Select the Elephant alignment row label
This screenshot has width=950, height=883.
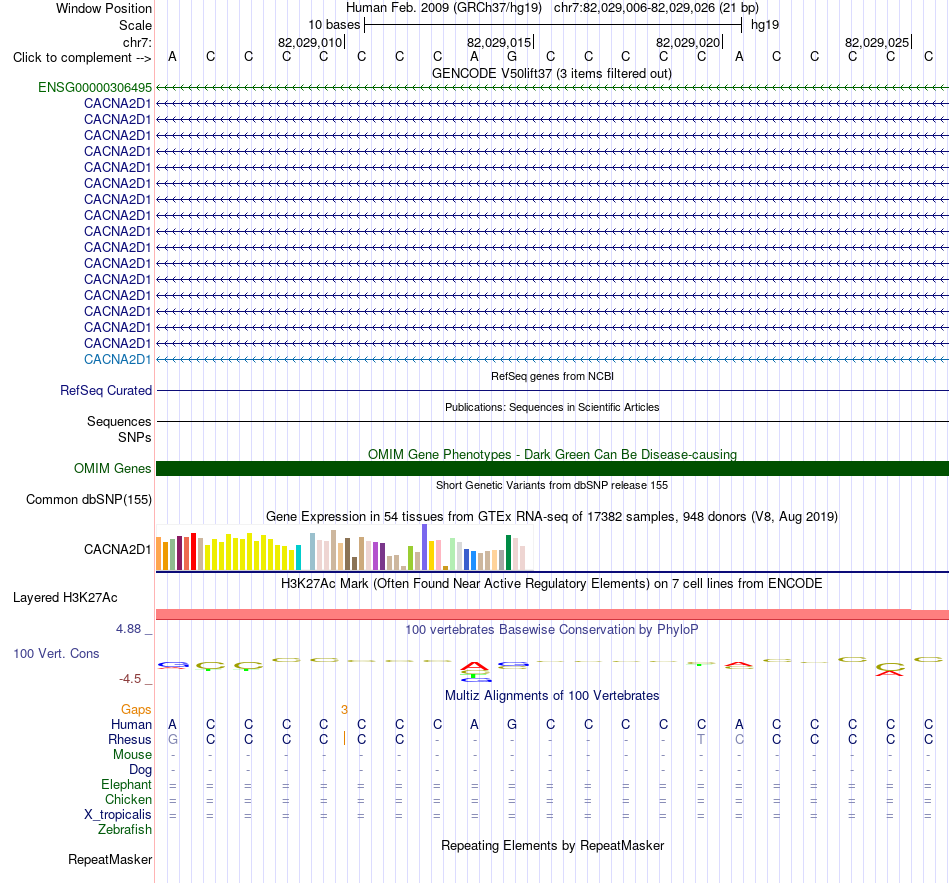tap(126, 784)
